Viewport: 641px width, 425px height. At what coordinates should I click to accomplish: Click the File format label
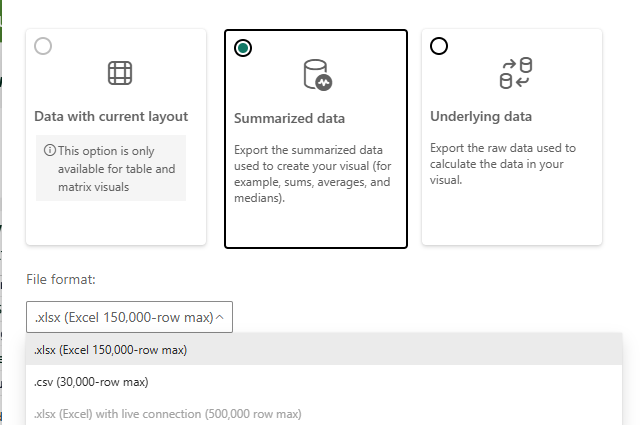coord(61,280)
